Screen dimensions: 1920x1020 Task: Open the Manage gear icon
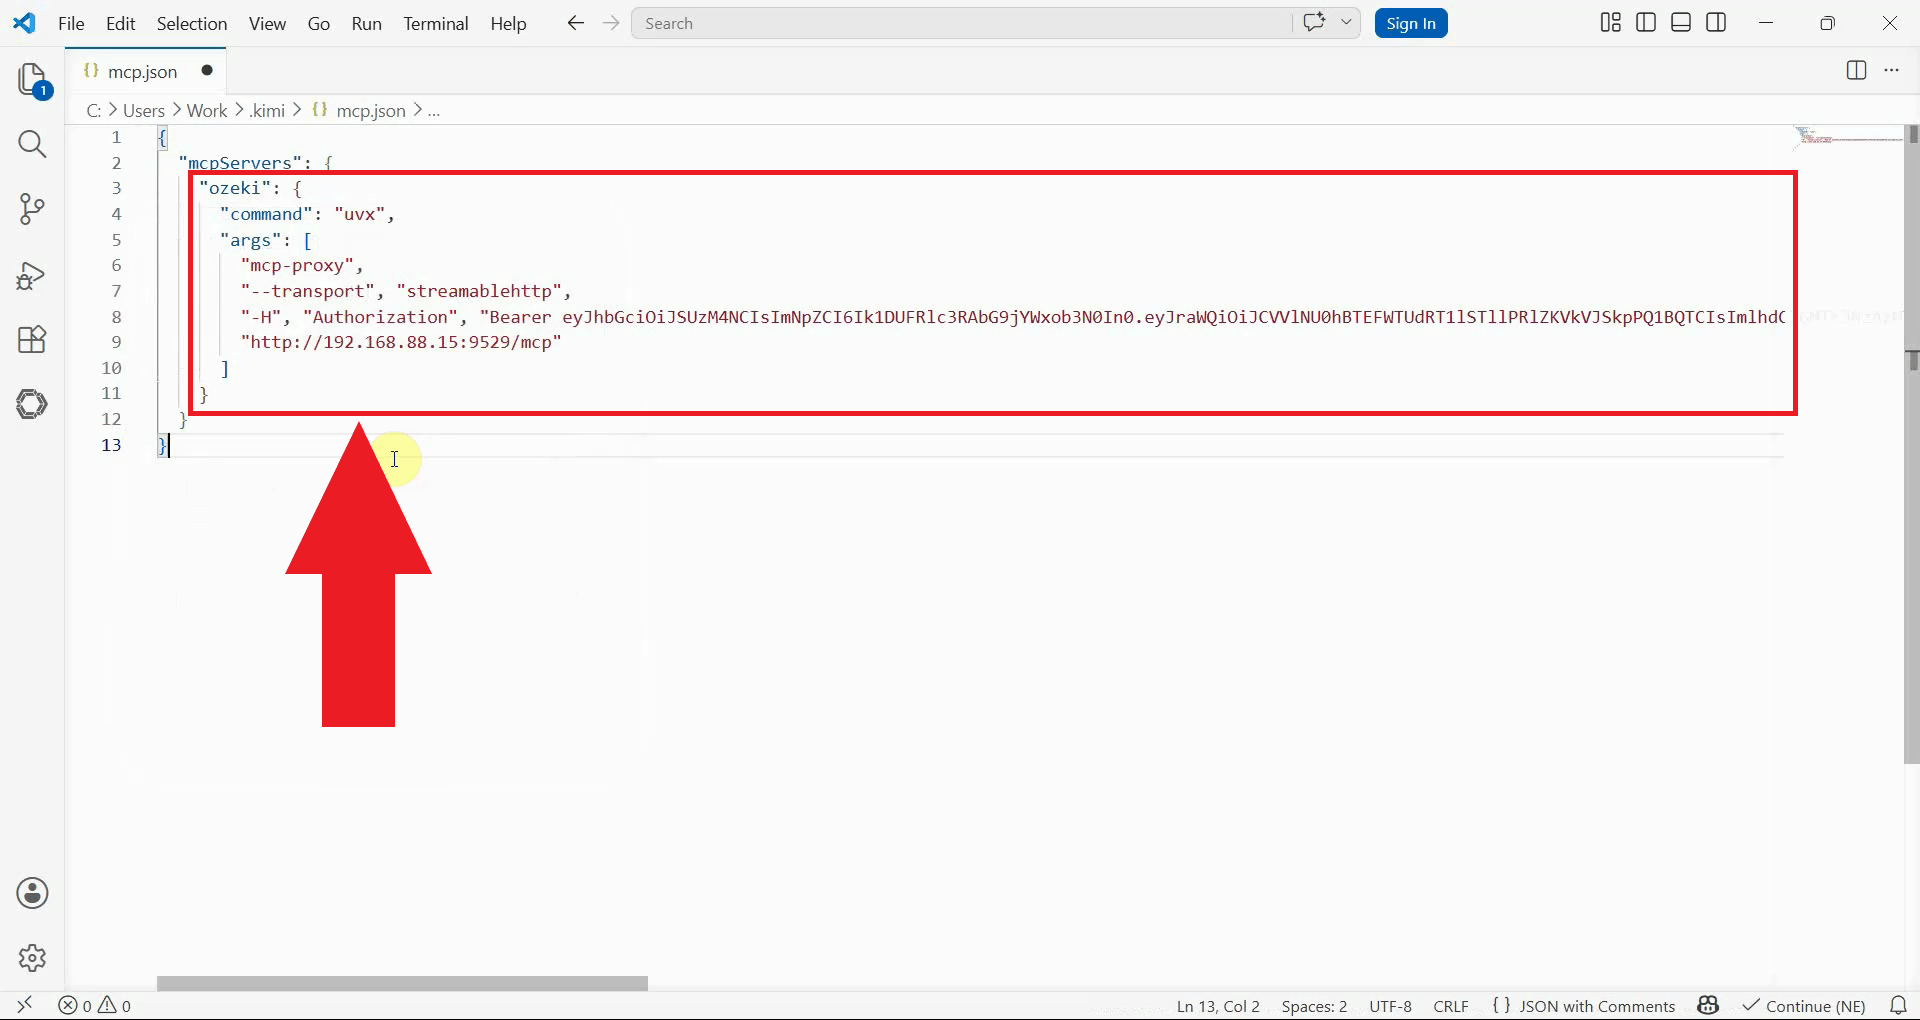pyautogui.click(x=32, y=958)
